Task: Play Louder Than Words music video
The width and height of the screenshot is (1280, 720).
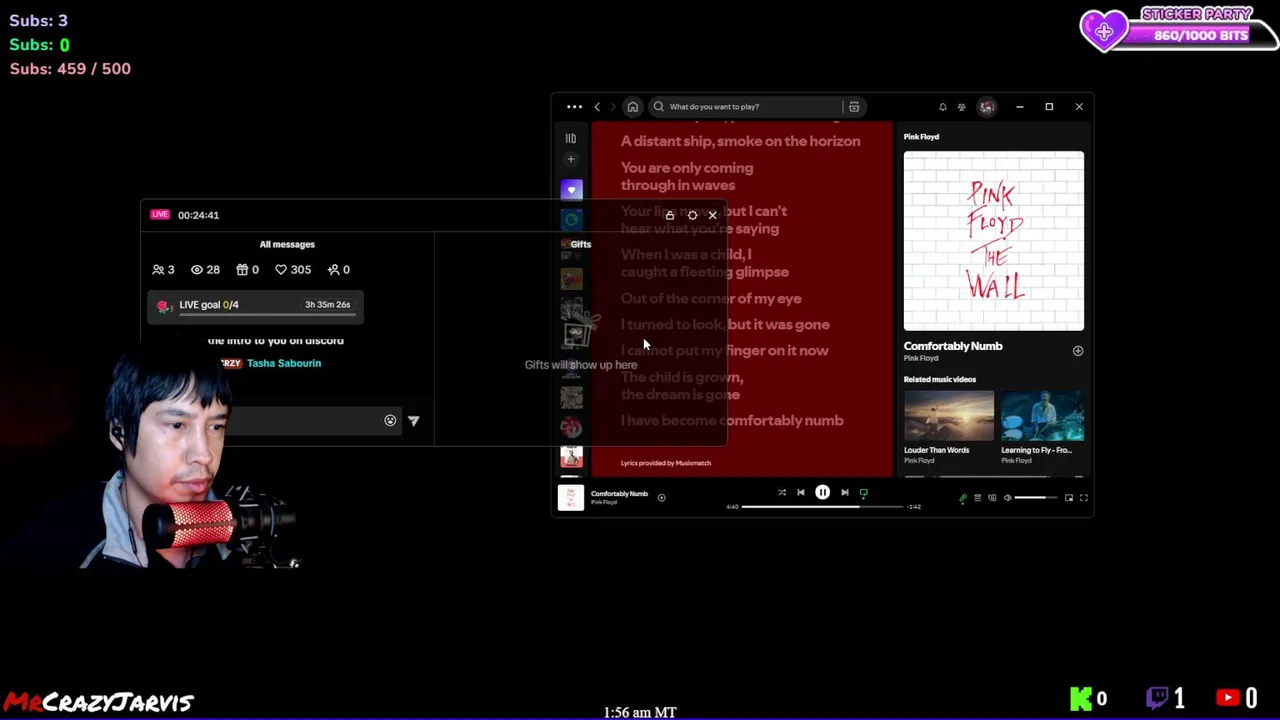Action: click(x=948, y=416)
